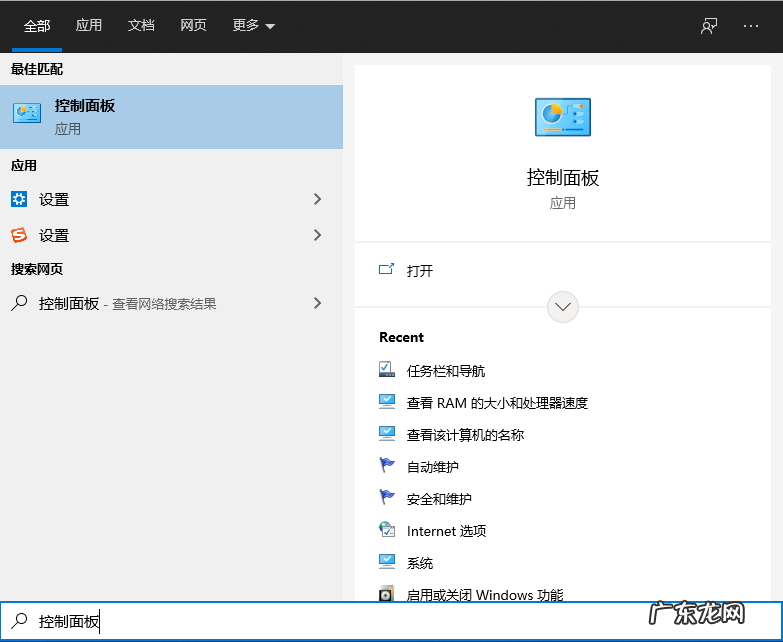Click the feedback person icon
The width and height of the screenshot is (783, 642).
(709, 26)
